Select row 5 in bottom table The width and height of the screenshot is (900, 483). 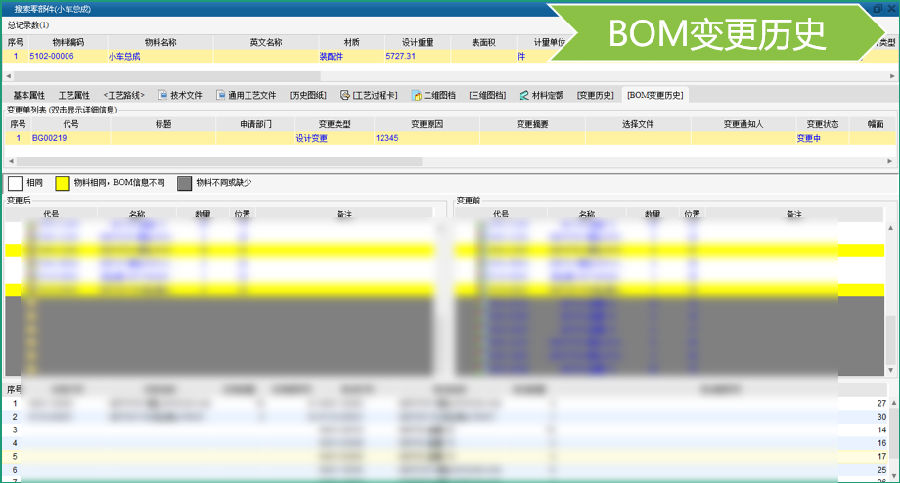(445, 457)
